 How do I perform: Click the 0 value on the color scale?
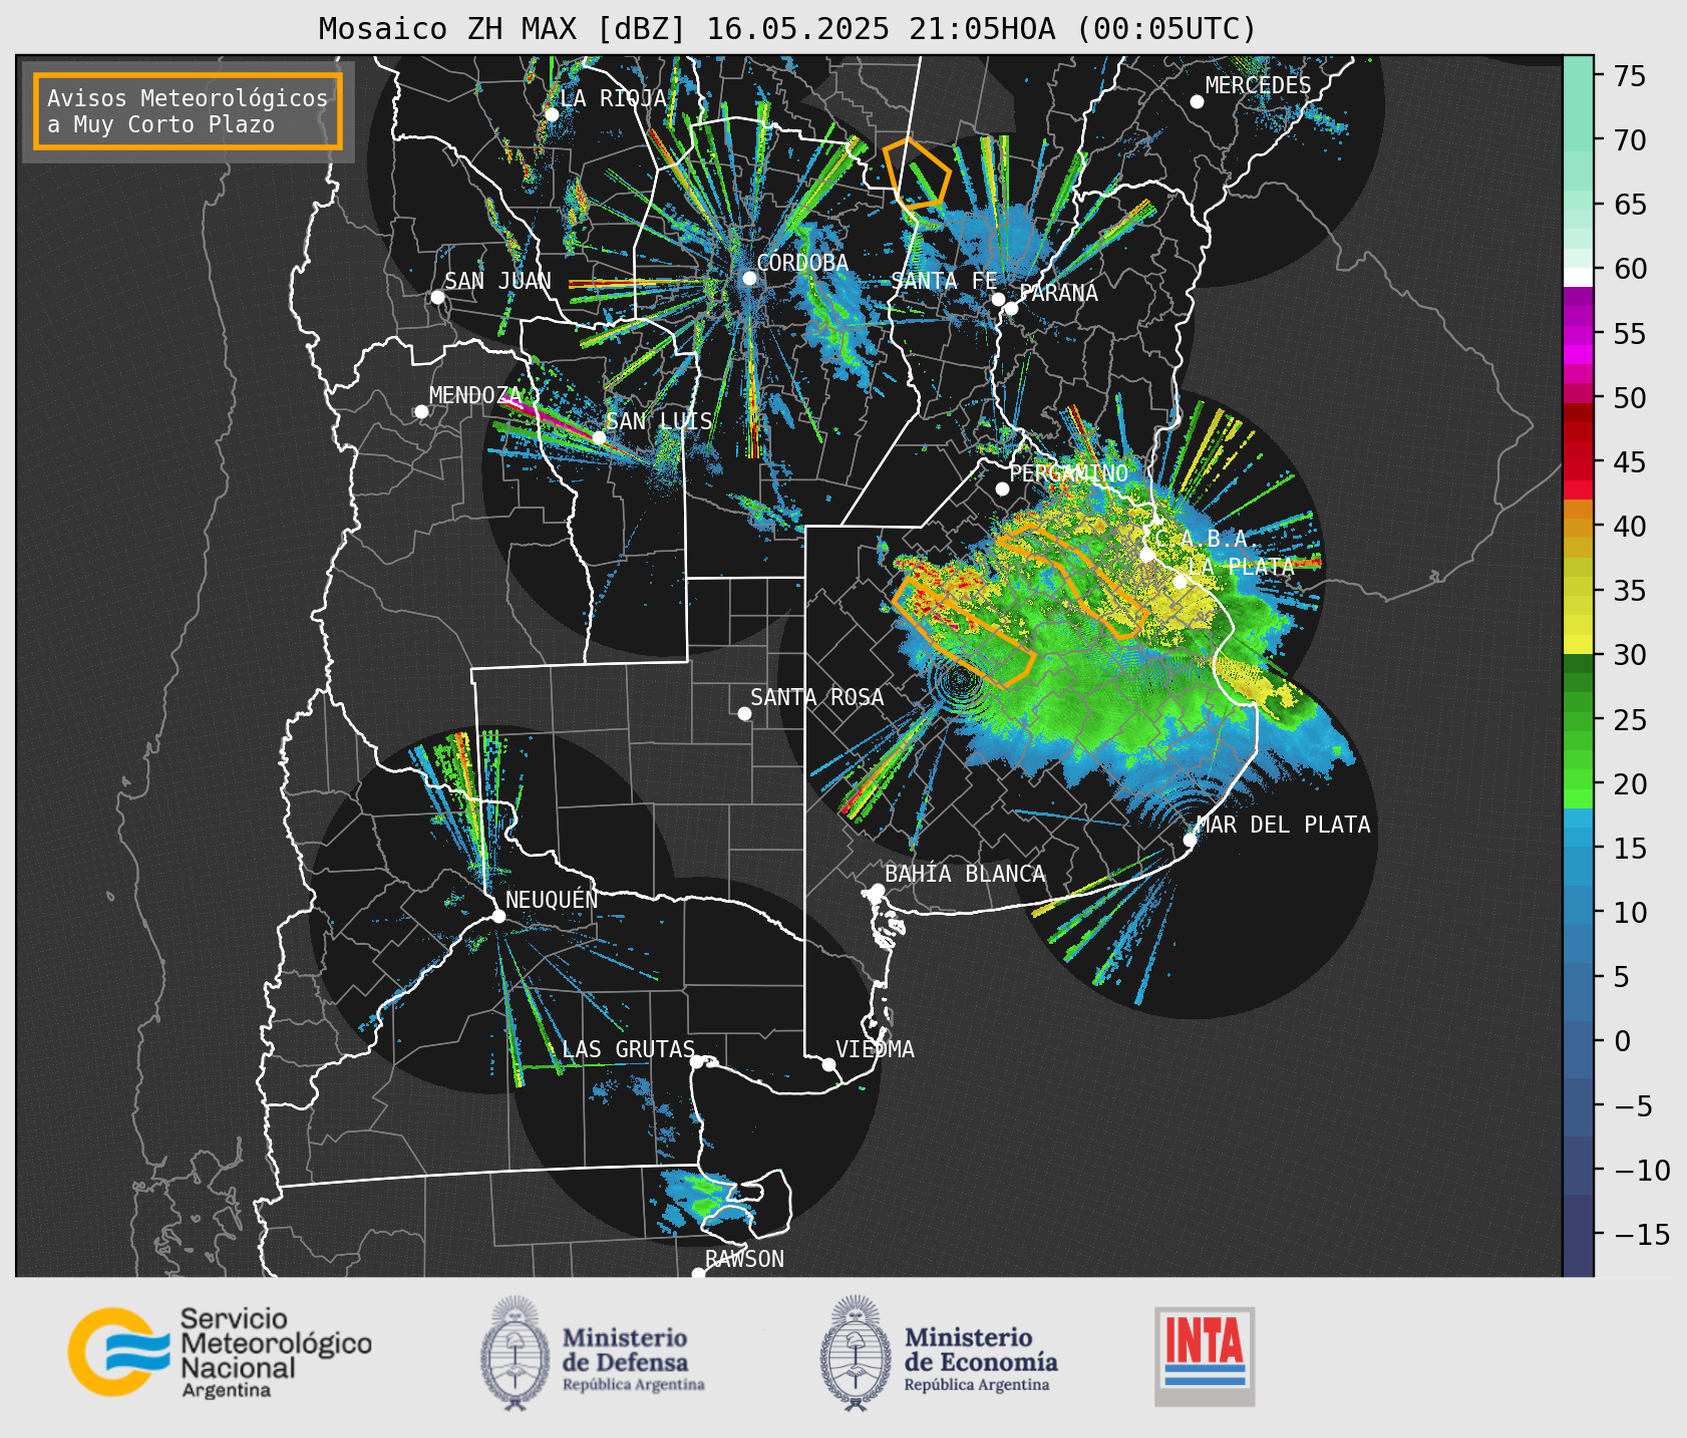click(1621, 1041)
